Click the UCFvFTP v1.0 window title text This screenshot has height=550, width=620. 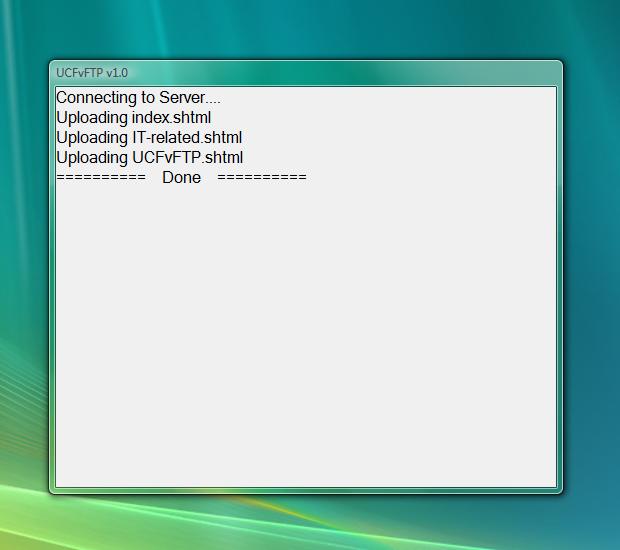click(x=92, y=73)
